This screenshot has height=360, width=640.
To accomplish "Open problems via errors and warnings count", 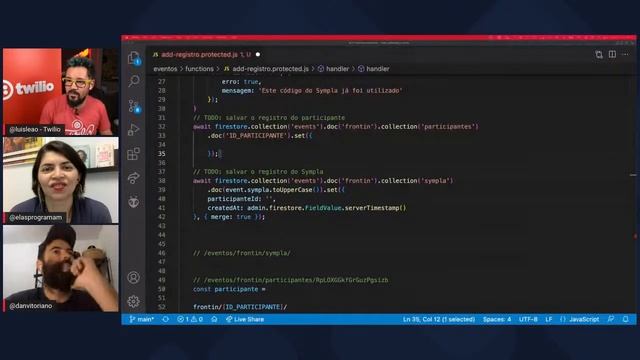I will [190, 319].
